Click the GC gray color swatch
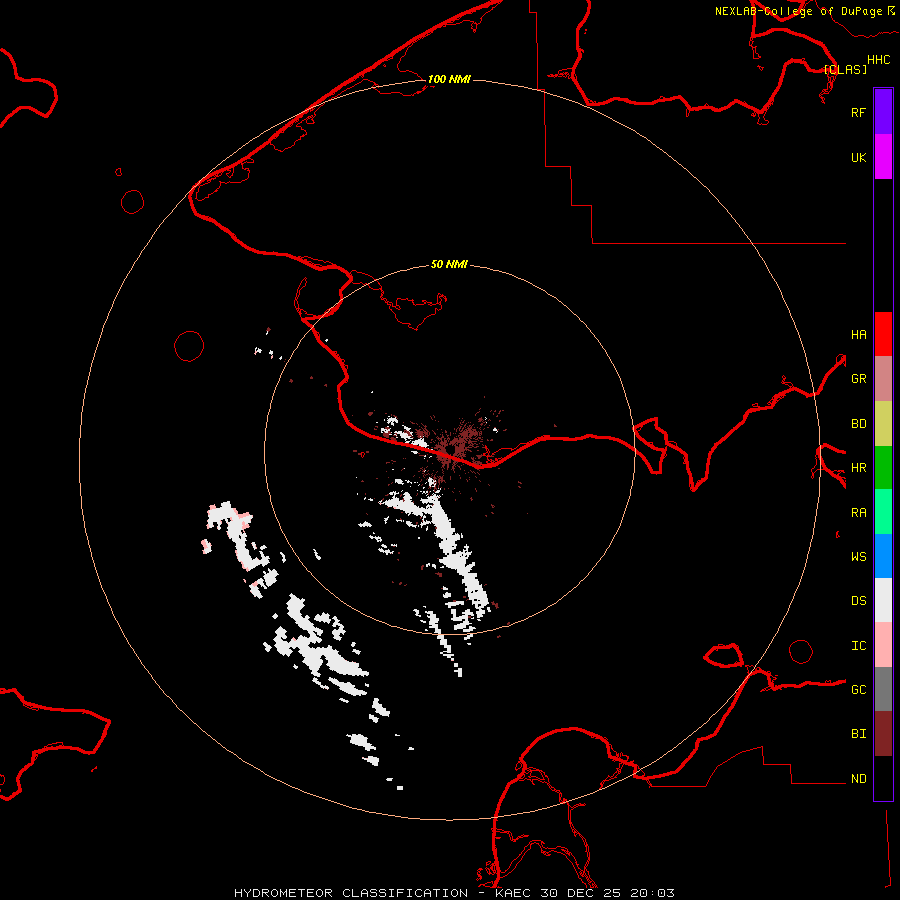Image resolution: width=900 pixels, height=900 pixels. [x=883, y=689]
